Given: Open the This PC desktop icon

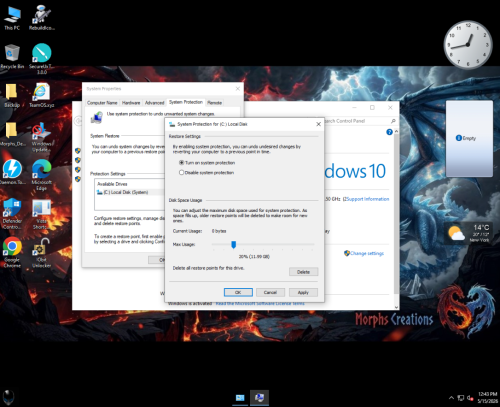Looking at the screenshot, I should (12, 18).
